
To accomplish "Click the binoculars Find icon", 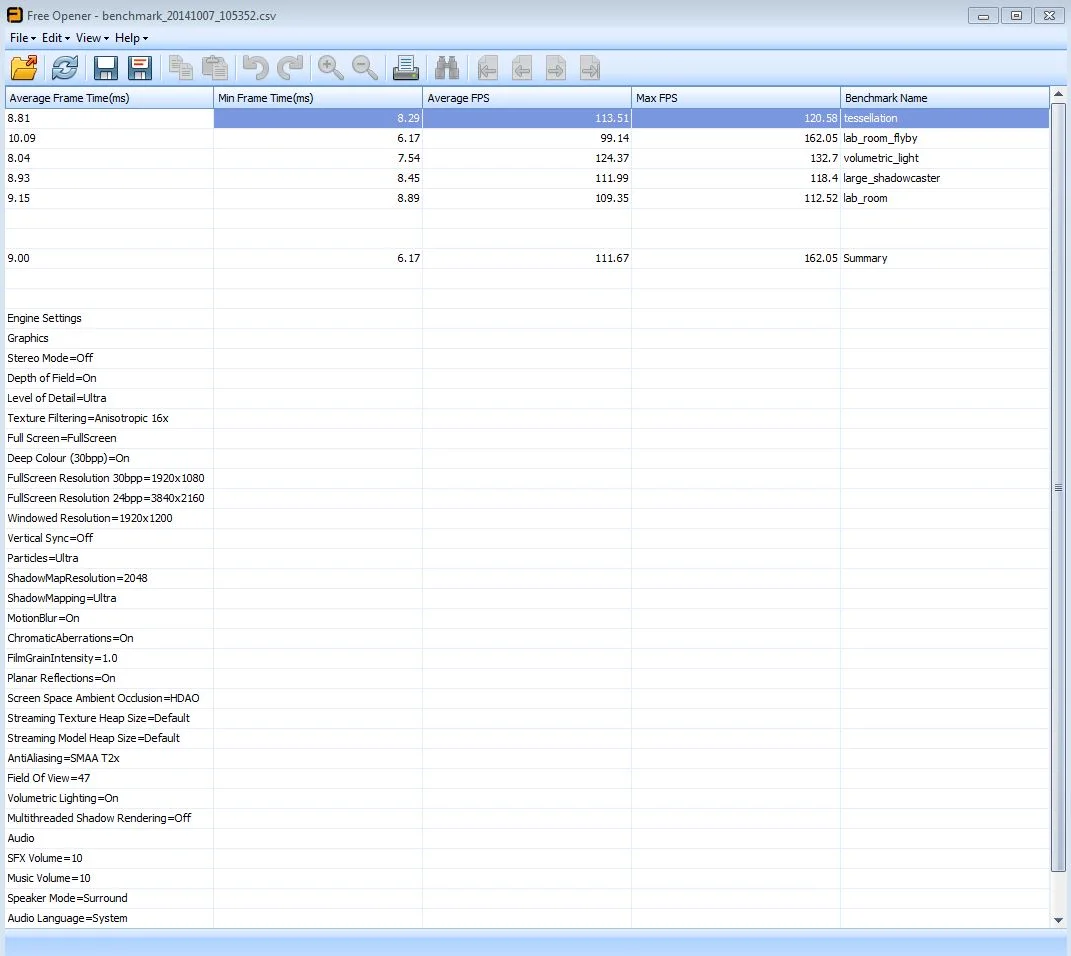I will point(447,68).
